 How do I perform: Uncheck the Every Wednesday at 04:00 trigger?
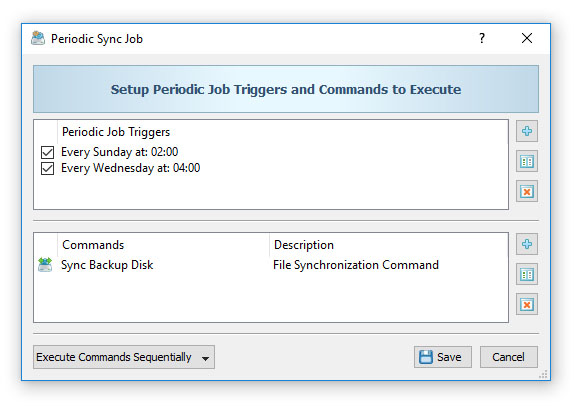(x=48, y=168)
